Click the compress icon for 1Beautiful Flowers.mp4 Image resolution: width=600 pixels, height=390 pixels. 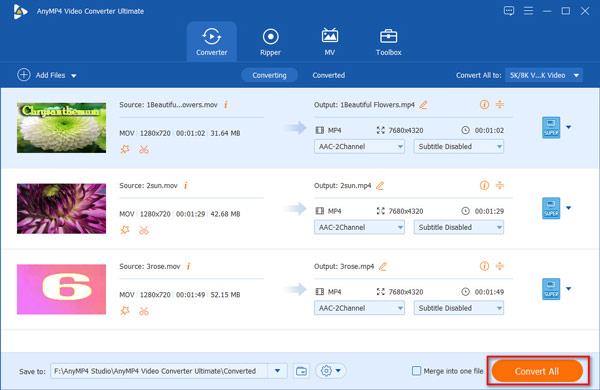(x=500, y=104)
